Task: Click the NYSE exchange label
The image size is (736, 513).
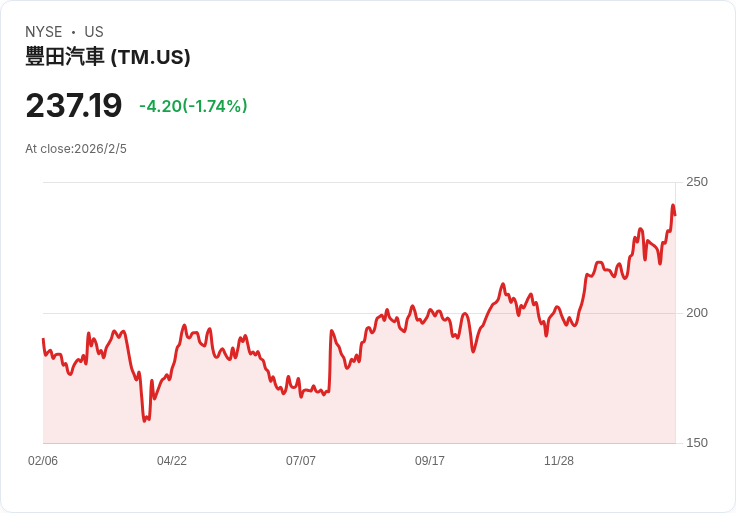Action: click(44, 32)
